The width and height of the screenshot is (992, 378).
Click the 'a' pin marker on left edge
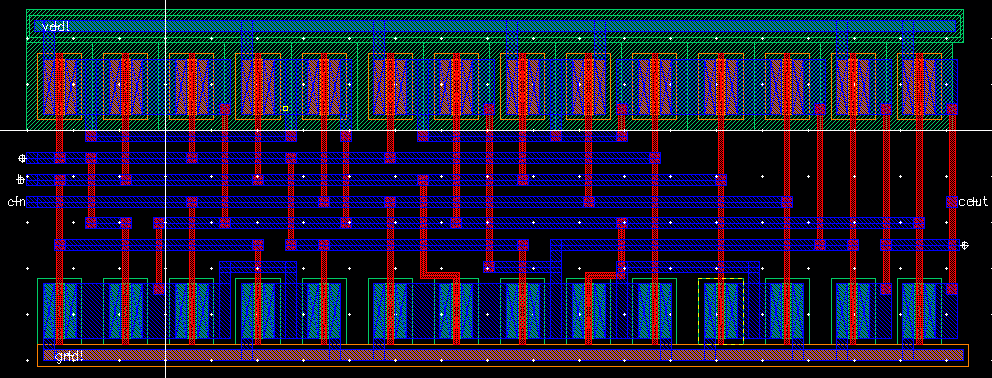point(22,158)
